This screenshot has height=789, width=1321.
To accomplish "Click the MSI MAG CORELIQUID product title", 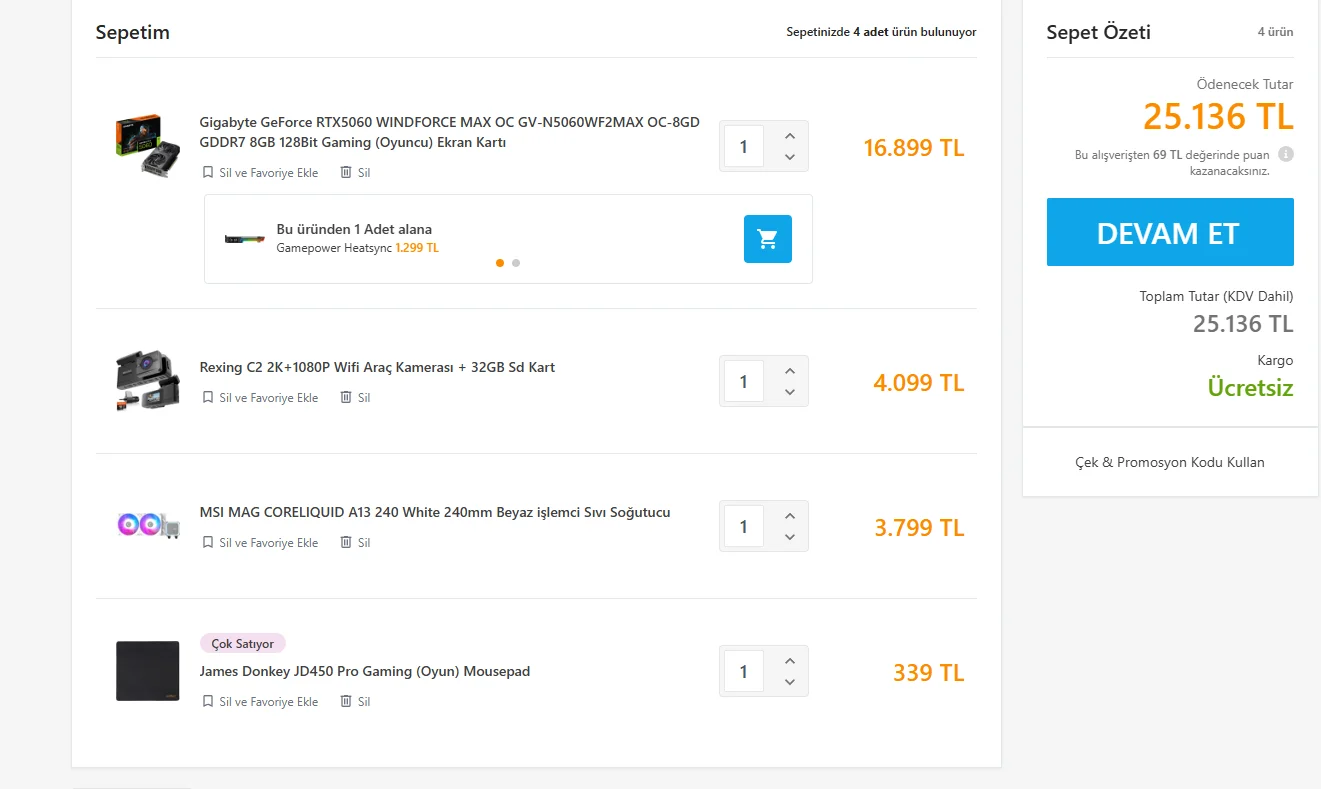I will 434,512.
